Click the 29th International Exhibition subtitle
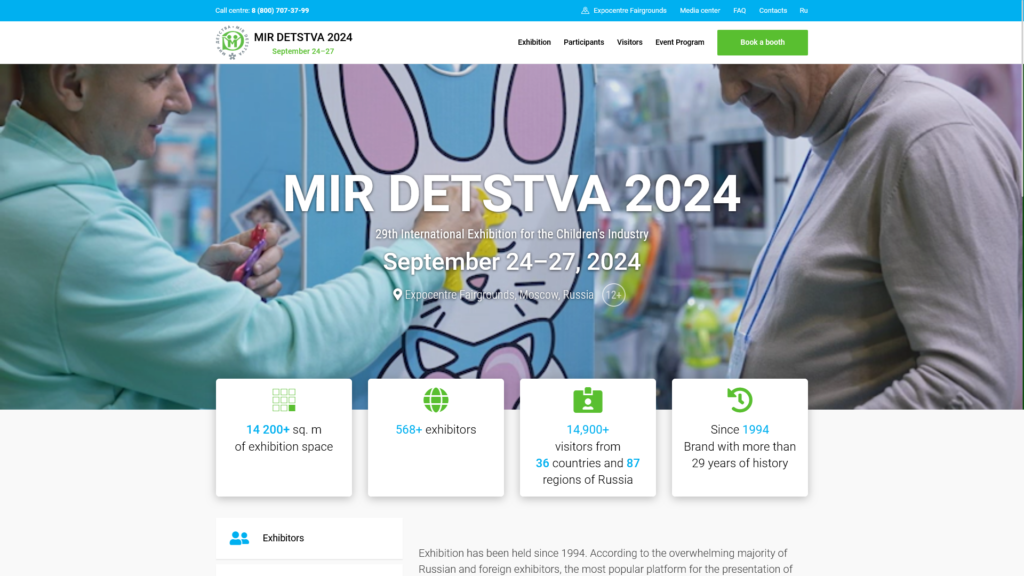The height and width of the screenshot is (576, 1024). (x=511, y=234)
